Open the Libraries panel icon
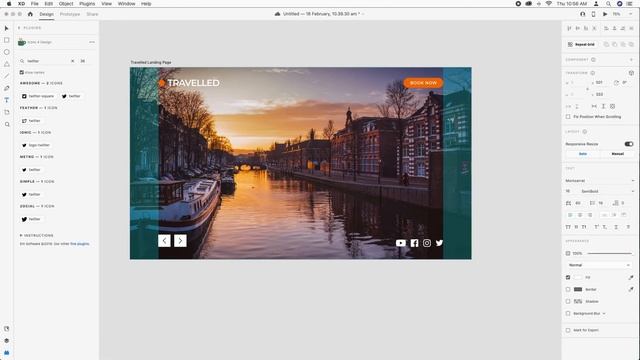640x360 pixels. tap(7, 329)
